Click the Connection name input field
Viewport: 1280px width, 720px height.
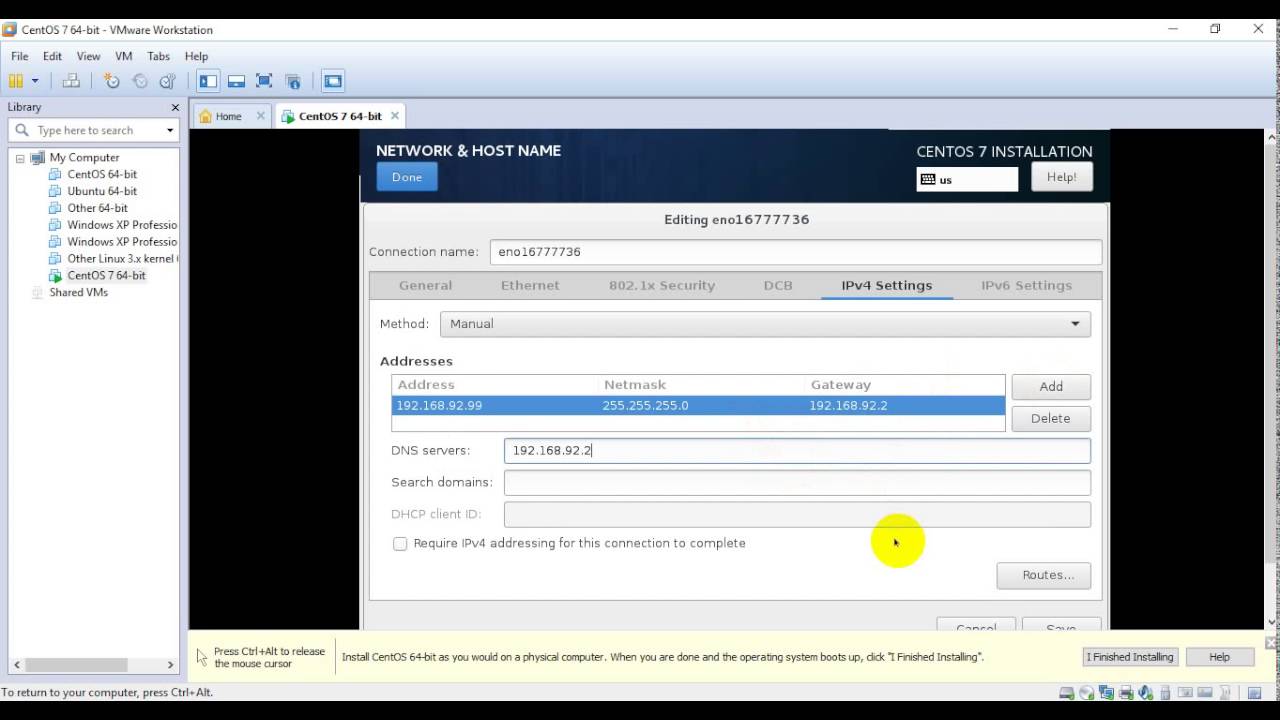coord(796,252)
